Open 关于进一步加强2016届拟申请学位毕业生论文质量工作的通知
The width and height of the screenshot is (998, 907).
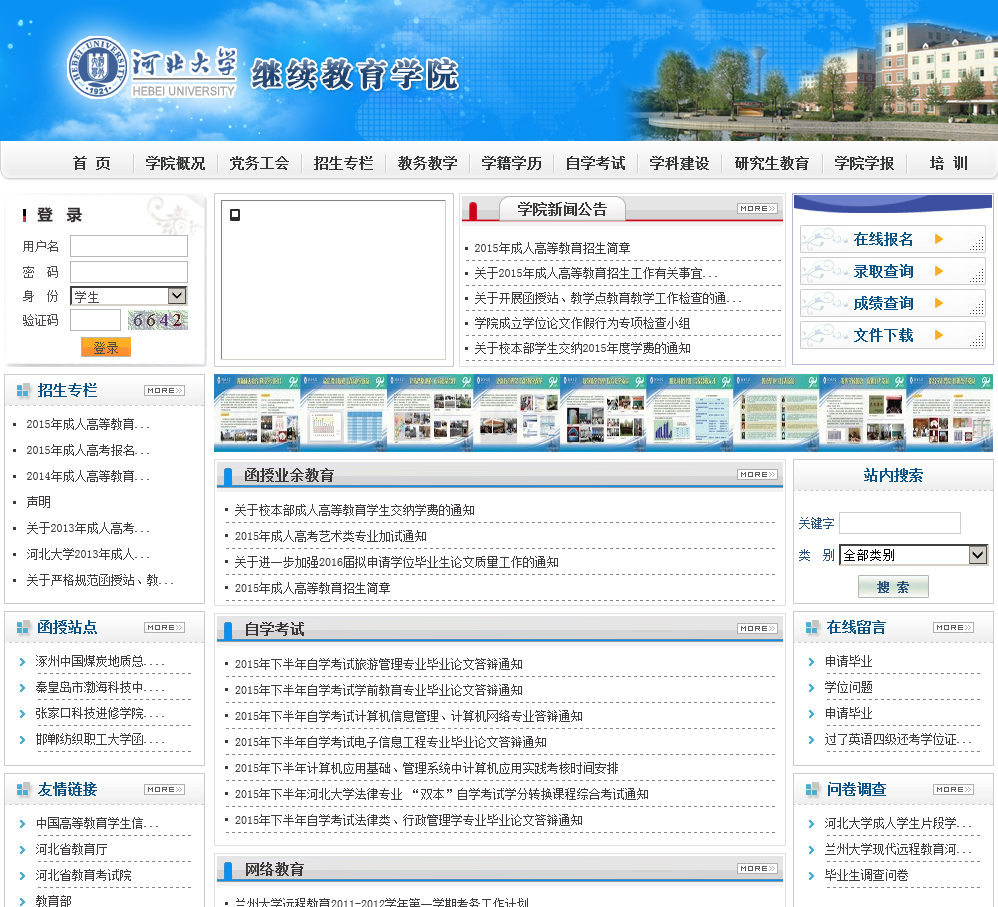(396, 563)
